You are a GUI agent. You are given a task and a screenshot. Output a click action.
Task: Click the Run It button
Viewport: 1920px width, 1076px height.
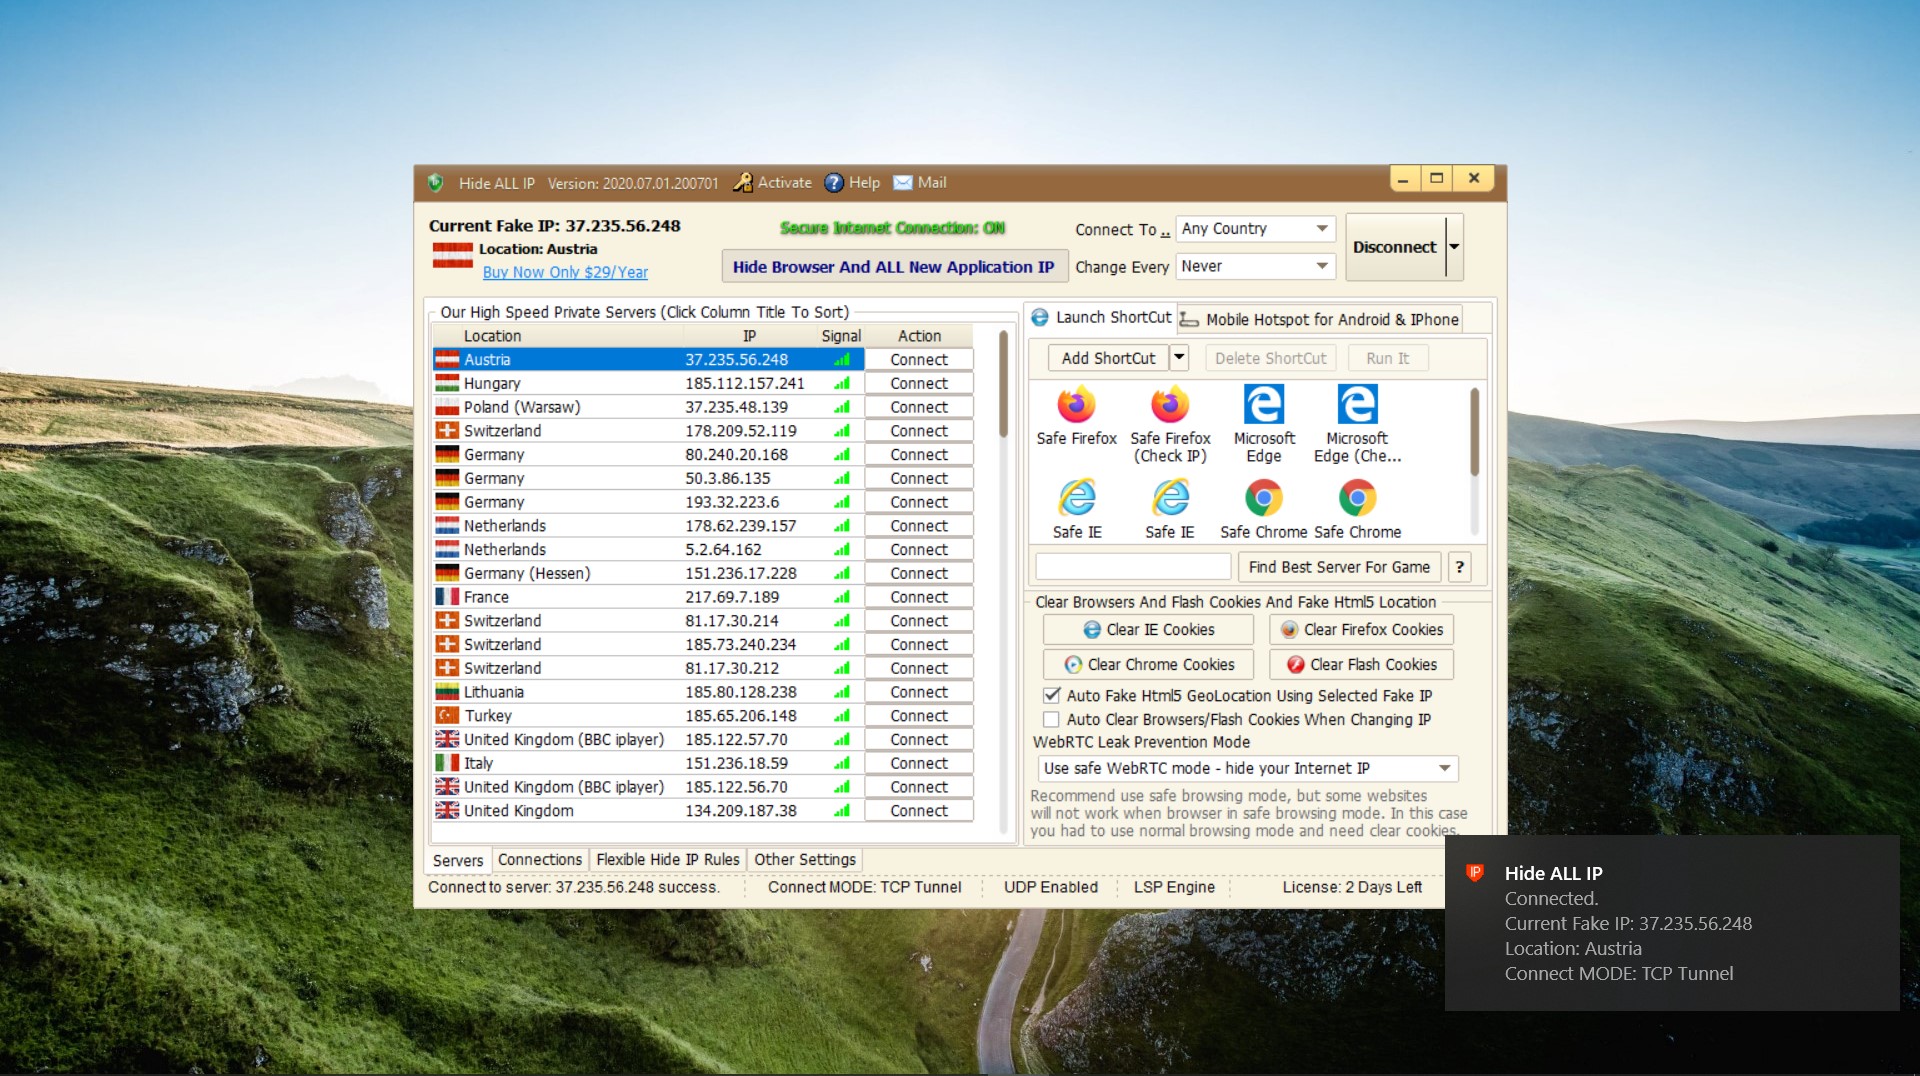point(1387,358)
